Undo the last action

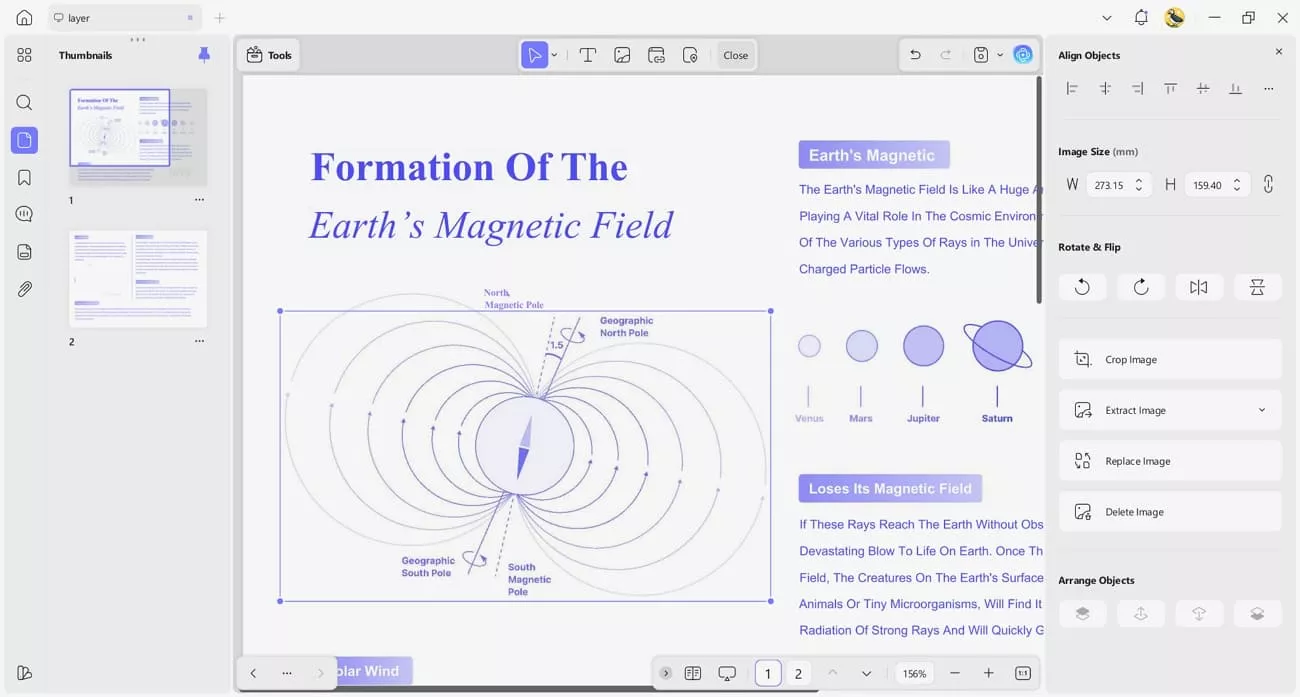click(914, 55)
